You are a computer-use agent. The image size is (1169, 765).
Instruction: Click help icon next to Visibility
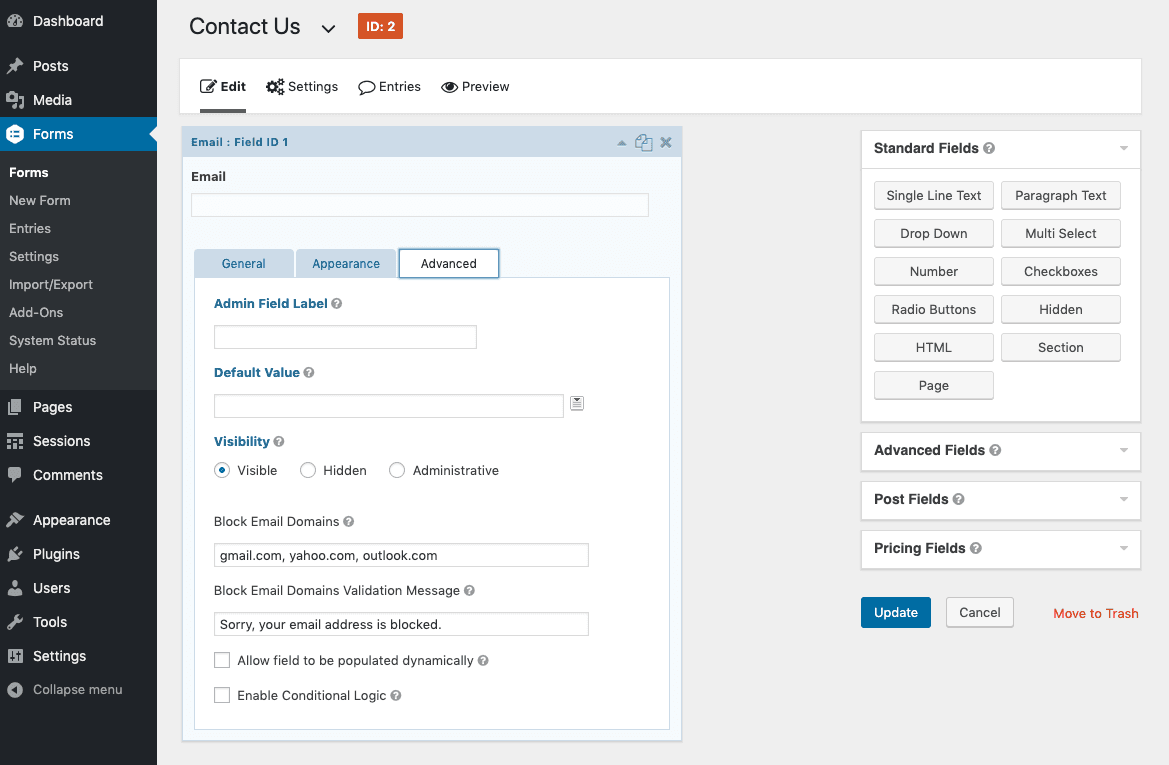click(x=279, y=441)
